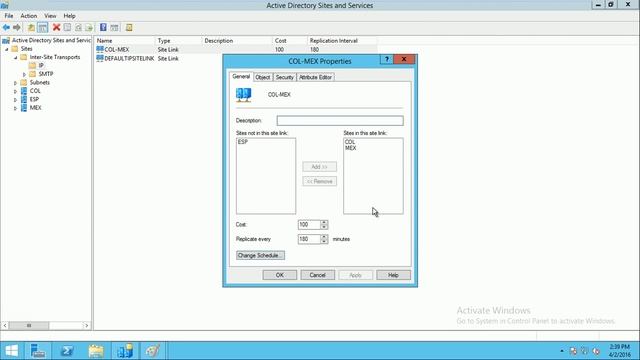The image size is (640, 360).
Task: Switch to the Attribute Editor tab
Action: [316, 77]
